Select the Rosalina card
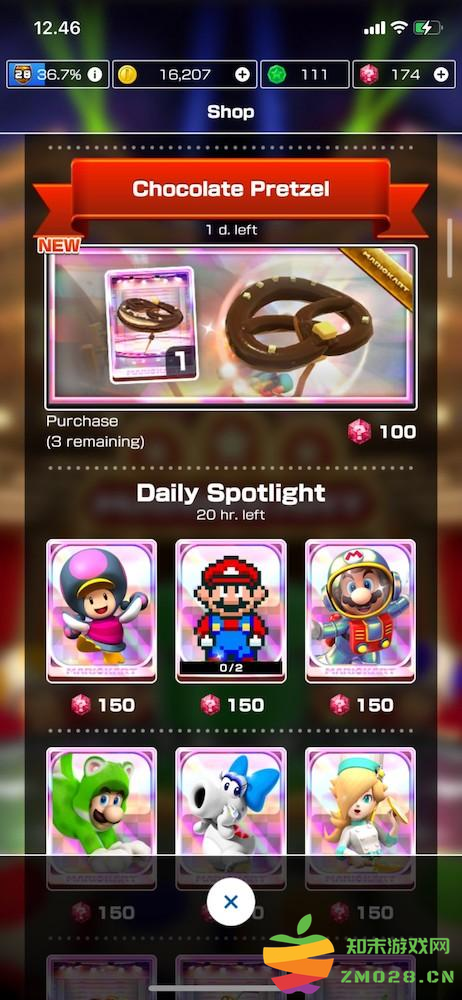Image resolution: width=462 pixels, height=1000 pixels. click(x=361, y=818)
